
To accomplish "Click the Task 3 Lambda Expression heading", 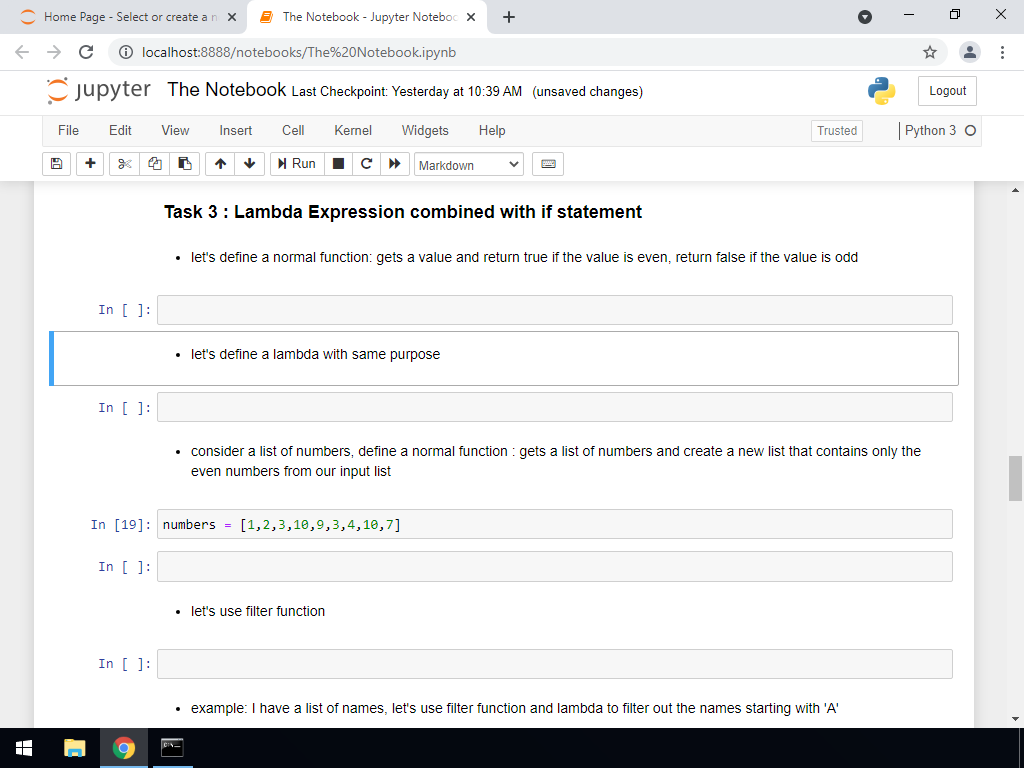I will click(x=403, y=212).
